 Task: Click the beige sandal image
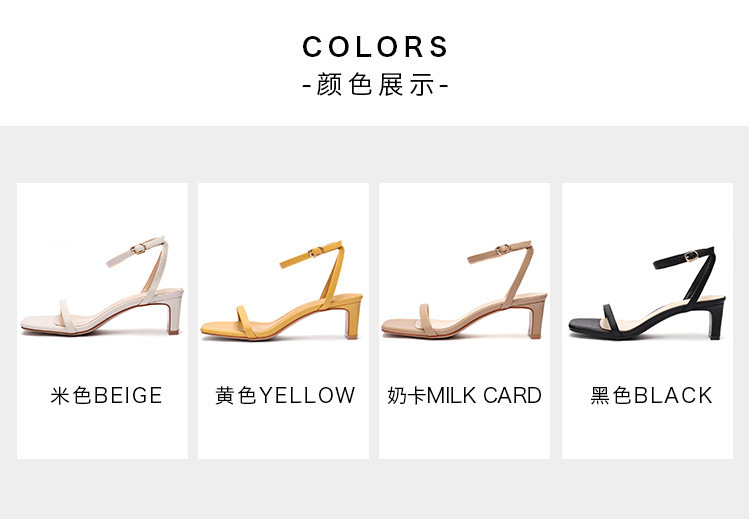pyautogui.click(x=102, y=286)
